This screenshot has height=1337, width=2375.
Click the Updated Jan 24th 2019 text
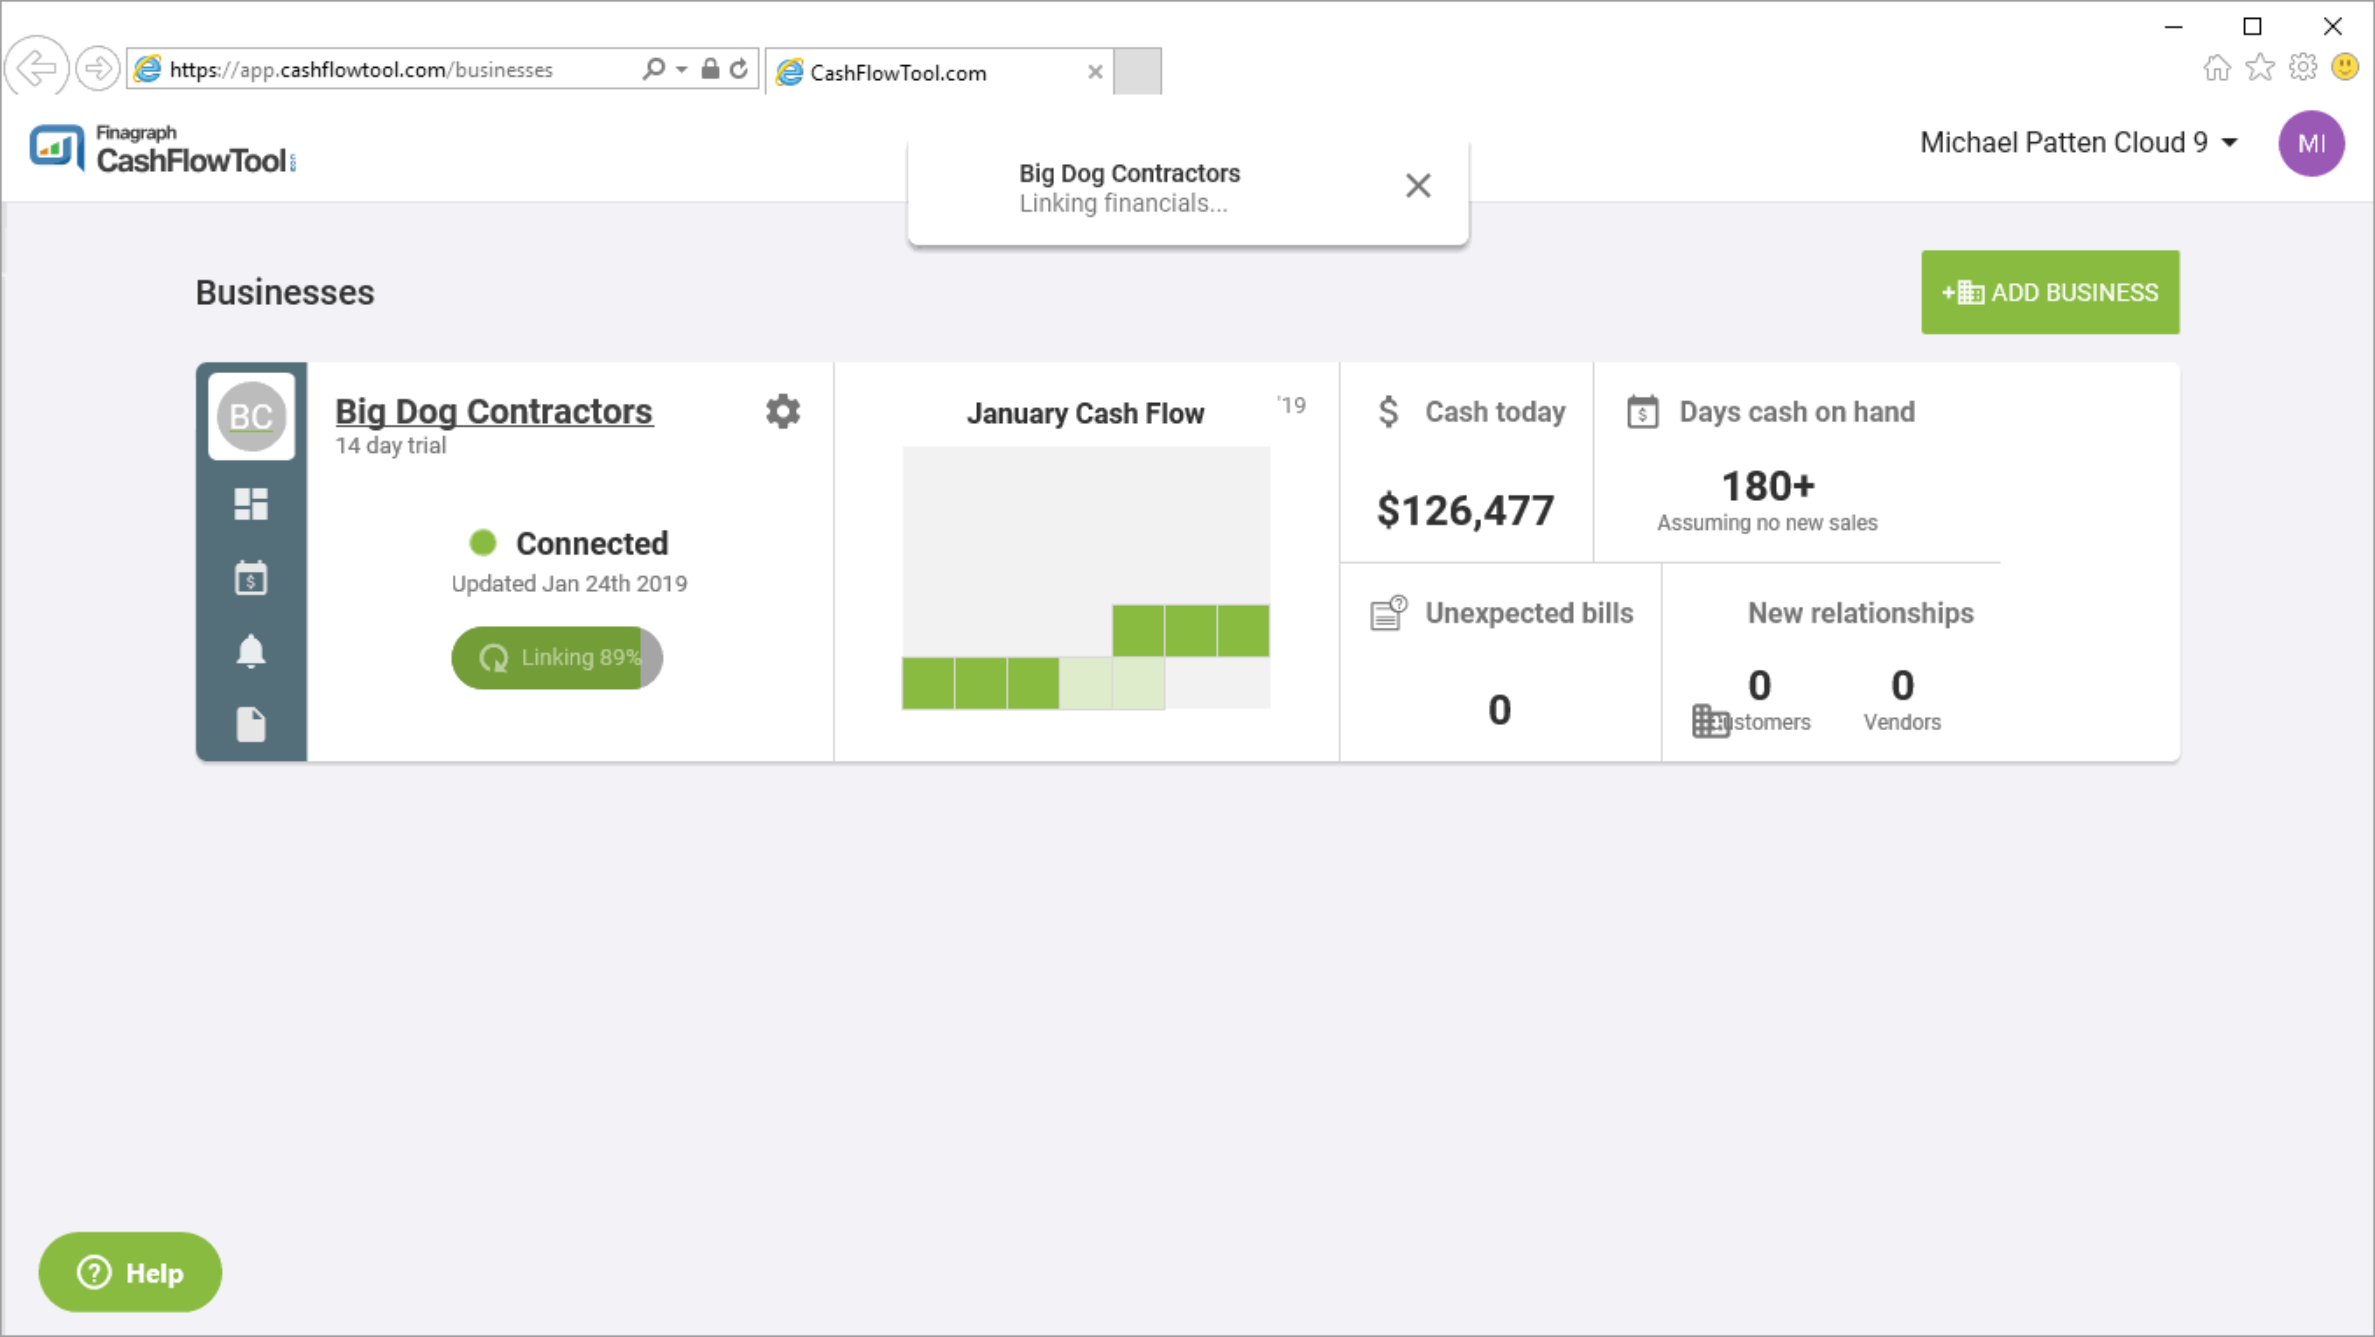(x=569, y=583)
